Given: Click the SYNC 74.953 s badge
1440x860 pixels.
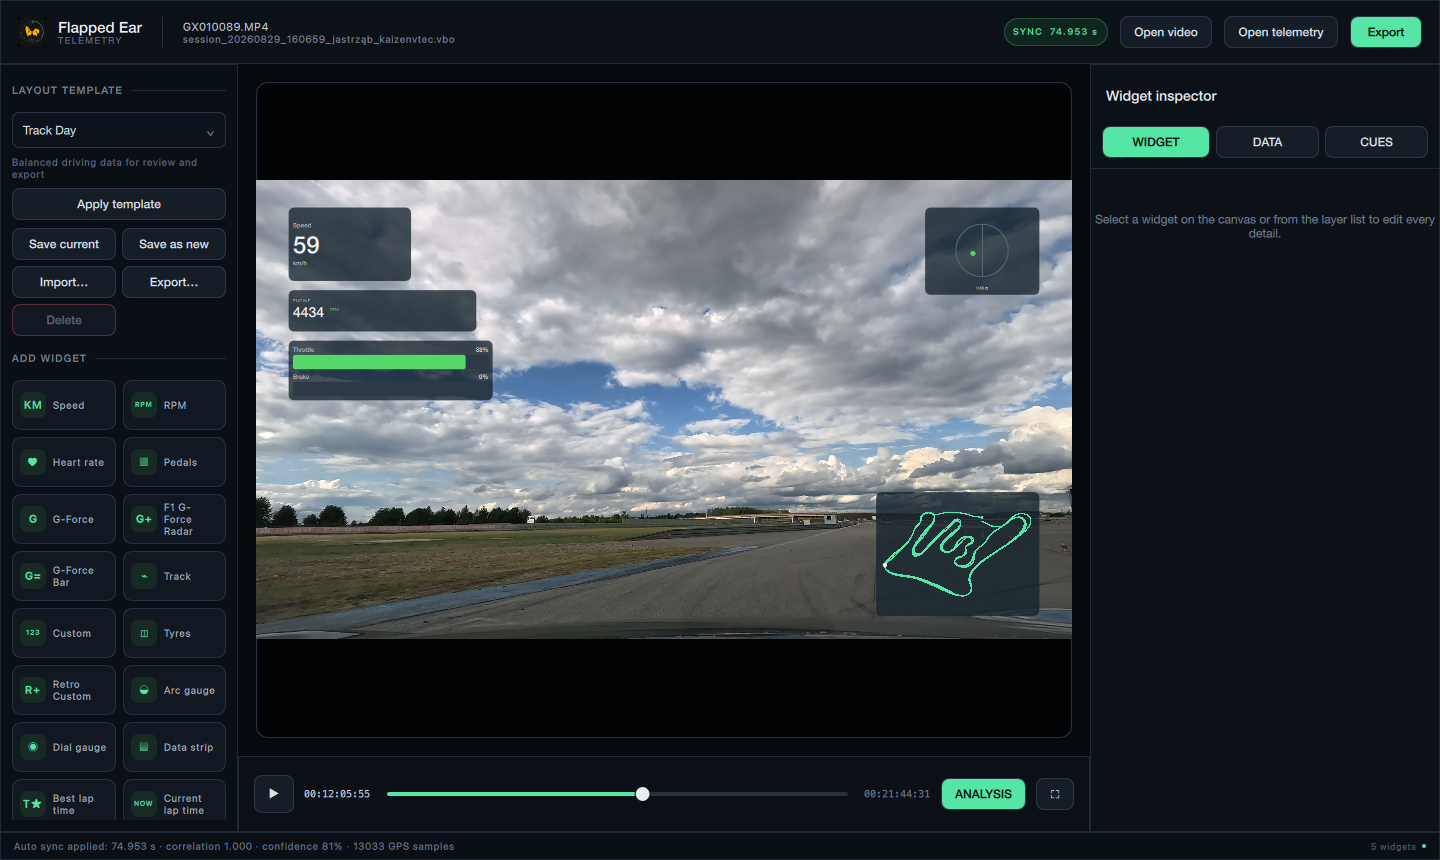Looking at the screenshot, I should [x=1056, y=32].
